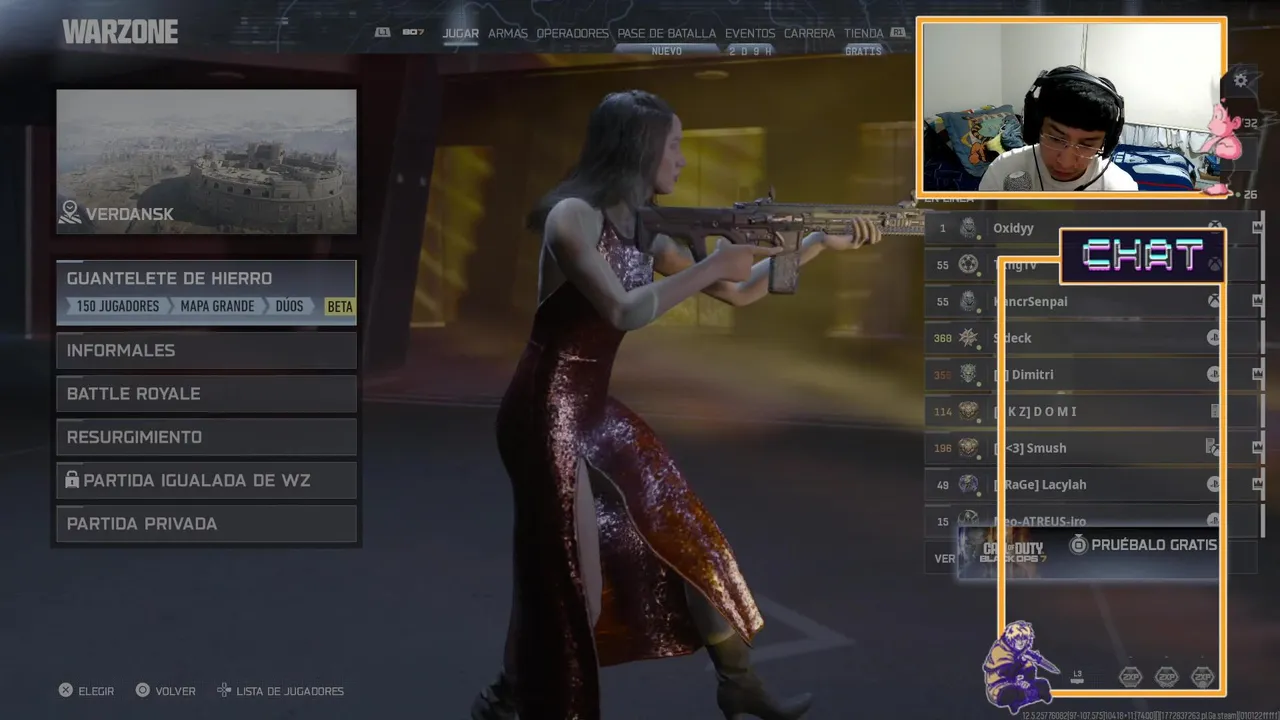
Task: Go to PASE DE BATALLA tab
Action: point(667,33)
